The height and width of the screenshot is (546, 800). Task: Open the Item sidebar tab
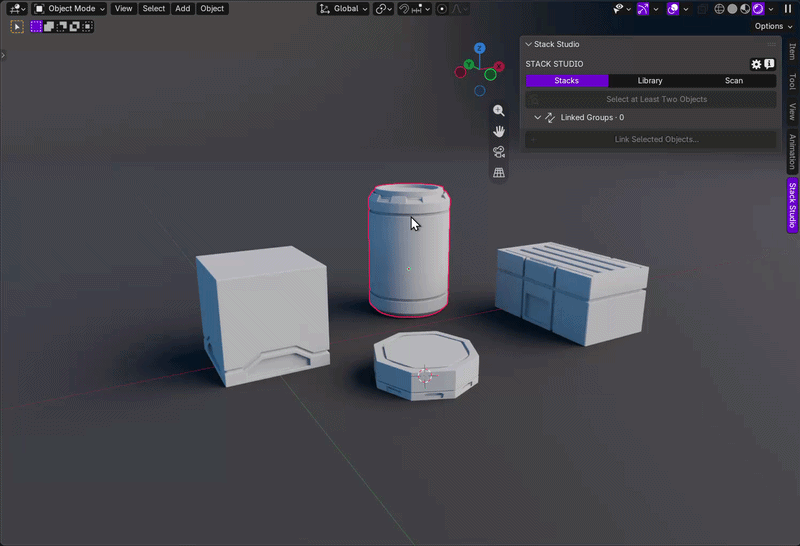pos(792,52)
